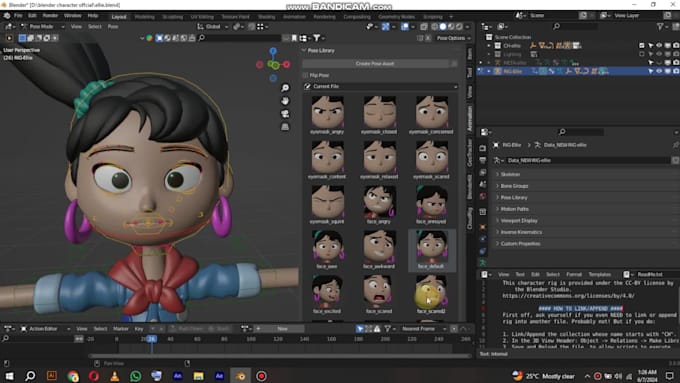Toggle render camera icon for Ch-ellie collection
This screenshot has width=680, height=383.
[x=676, y=46]
